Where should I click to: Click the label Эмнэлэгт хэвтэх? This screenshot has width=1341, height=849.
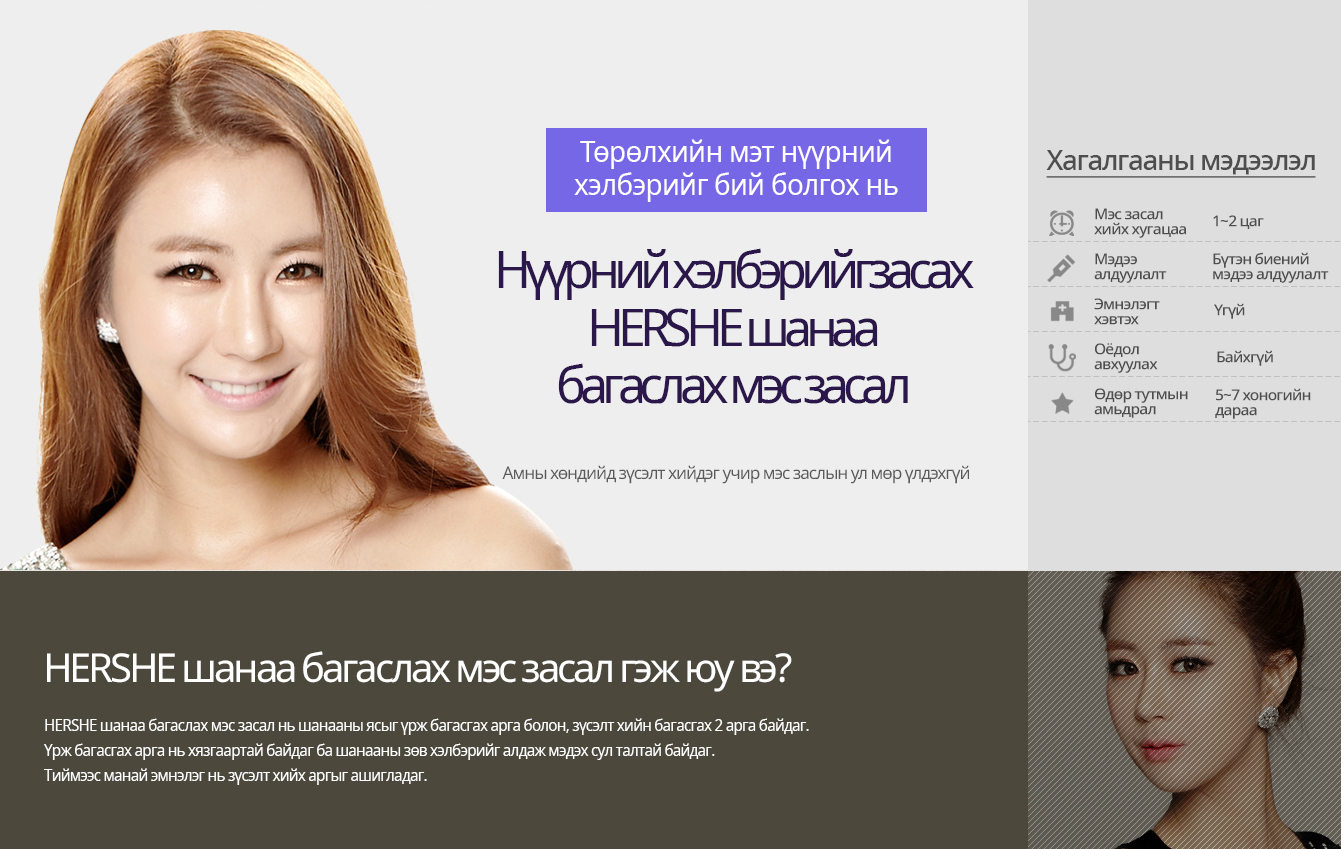pos(1127,312)
